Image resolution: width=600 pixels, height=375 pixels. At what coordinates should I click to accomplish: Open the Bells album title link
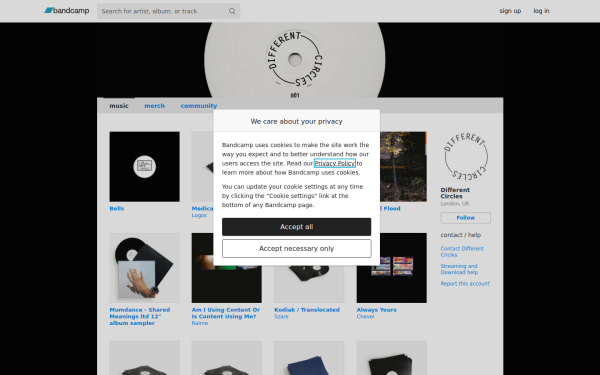tap(117, 209)
